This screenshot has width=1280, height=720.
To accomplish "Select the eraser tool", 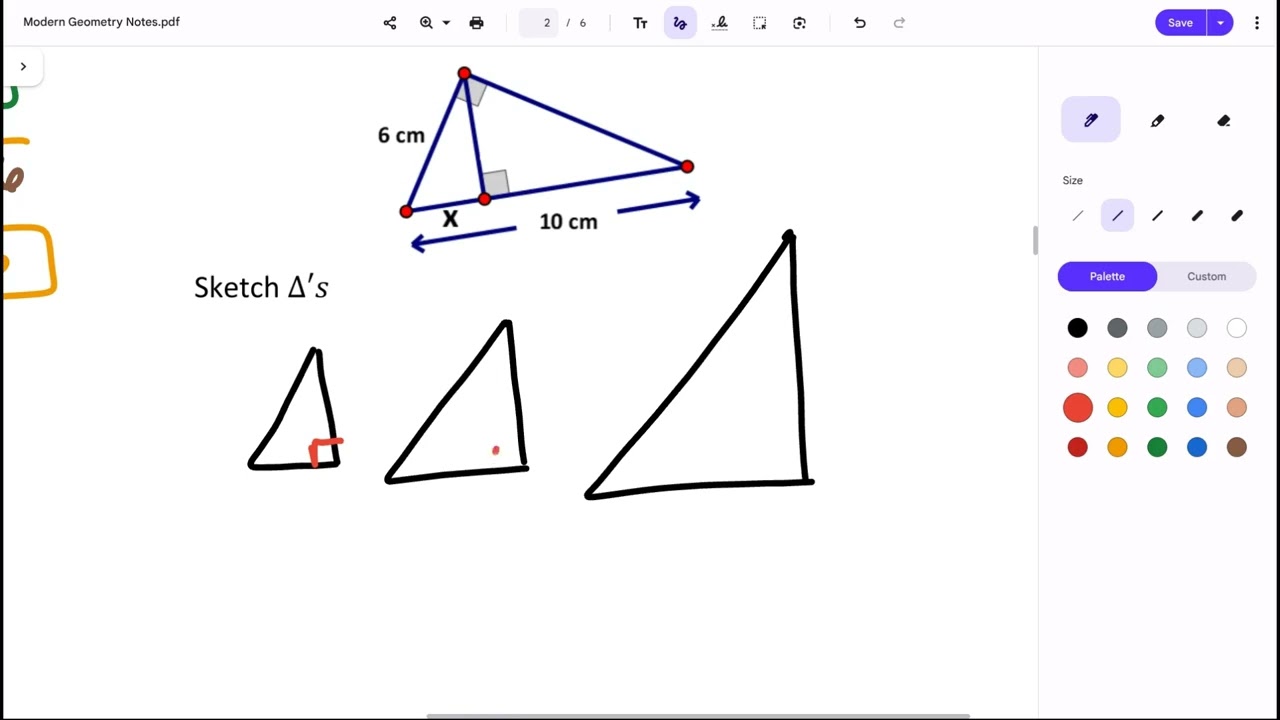I will point(1224,120).
